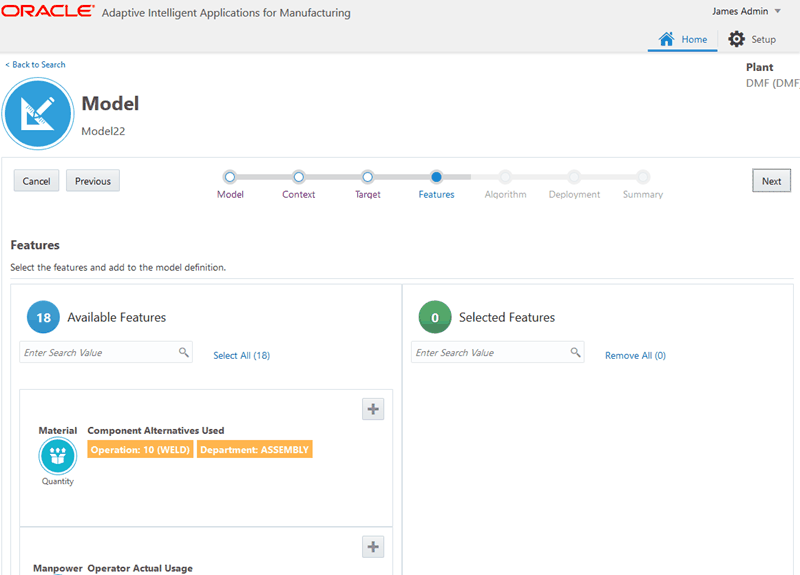Click the Back to Search link
This screenshot has height=575, width=800.
click(36, 65)
